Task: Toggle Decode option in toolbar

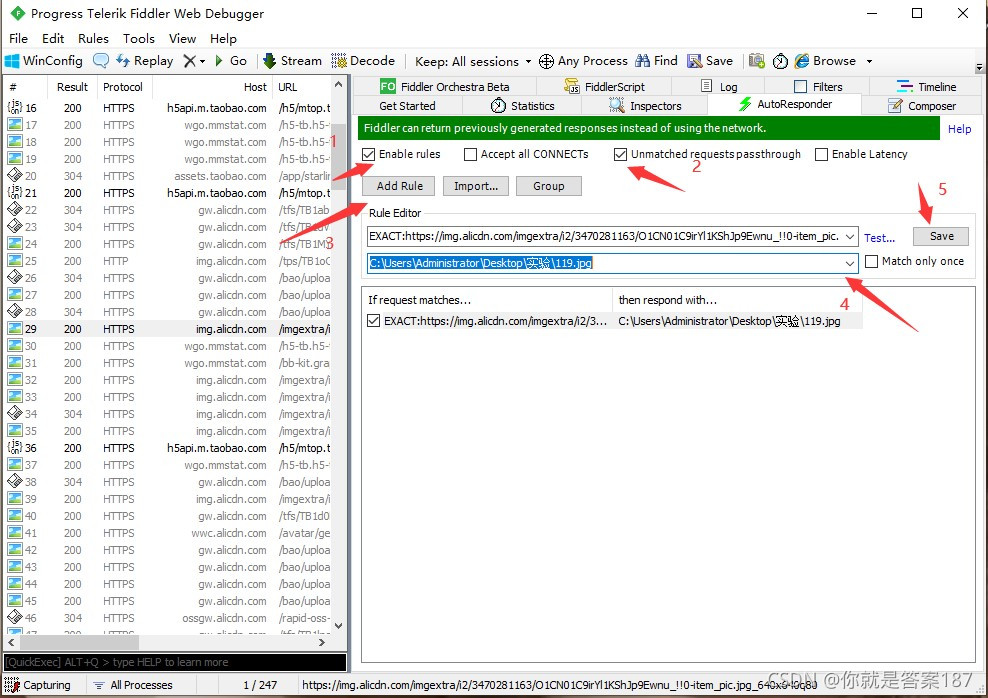Action: (x=364, y=61)
